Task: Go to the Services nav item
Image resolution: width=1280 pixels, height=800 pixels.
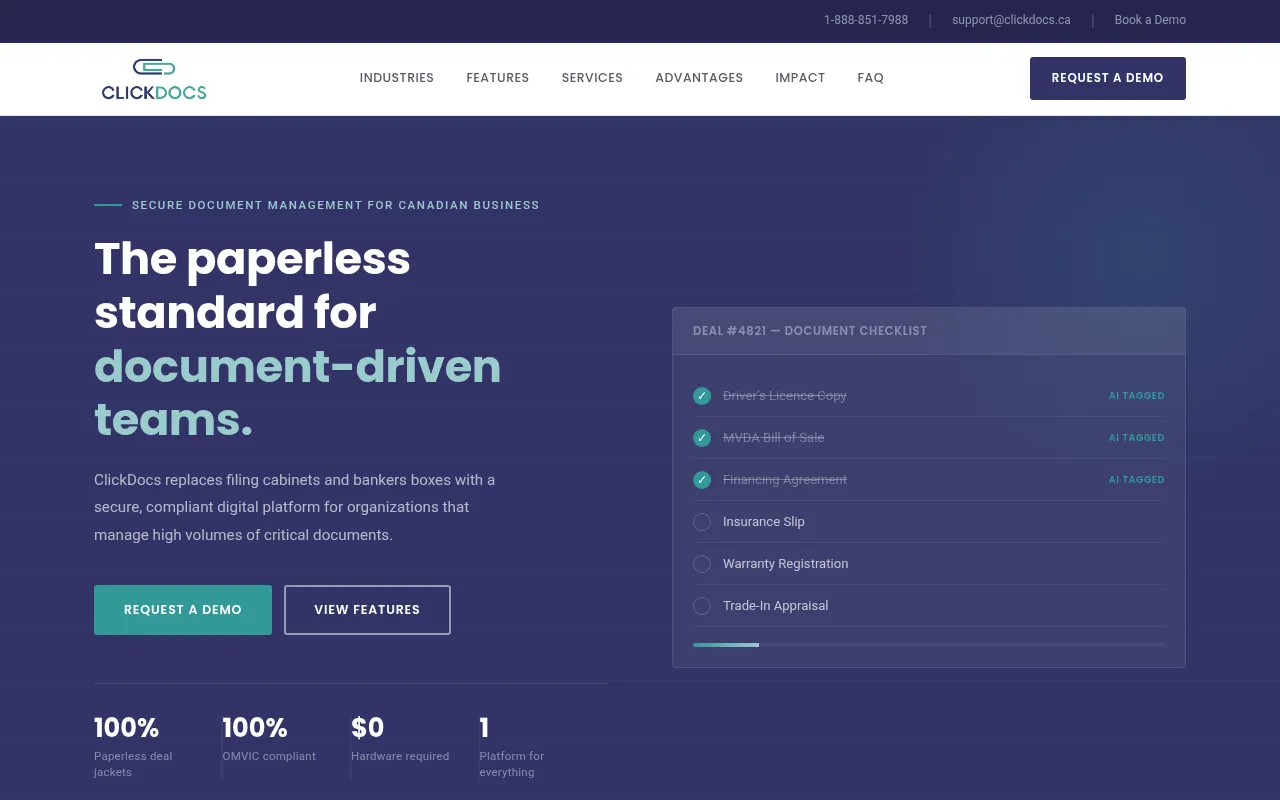Action: (592, 78)
